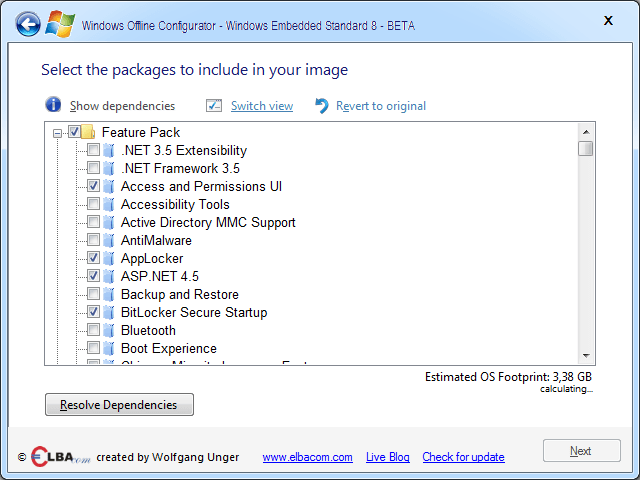Close the configurator with the X button
The height and width of the screenshot is (480, 640).
(x=608, y=20)
